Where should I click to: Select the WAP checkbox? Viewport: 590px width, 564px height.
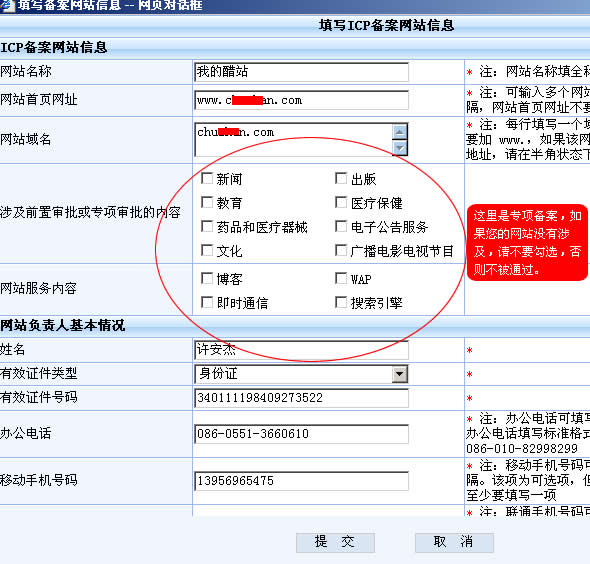coord(341,279)
